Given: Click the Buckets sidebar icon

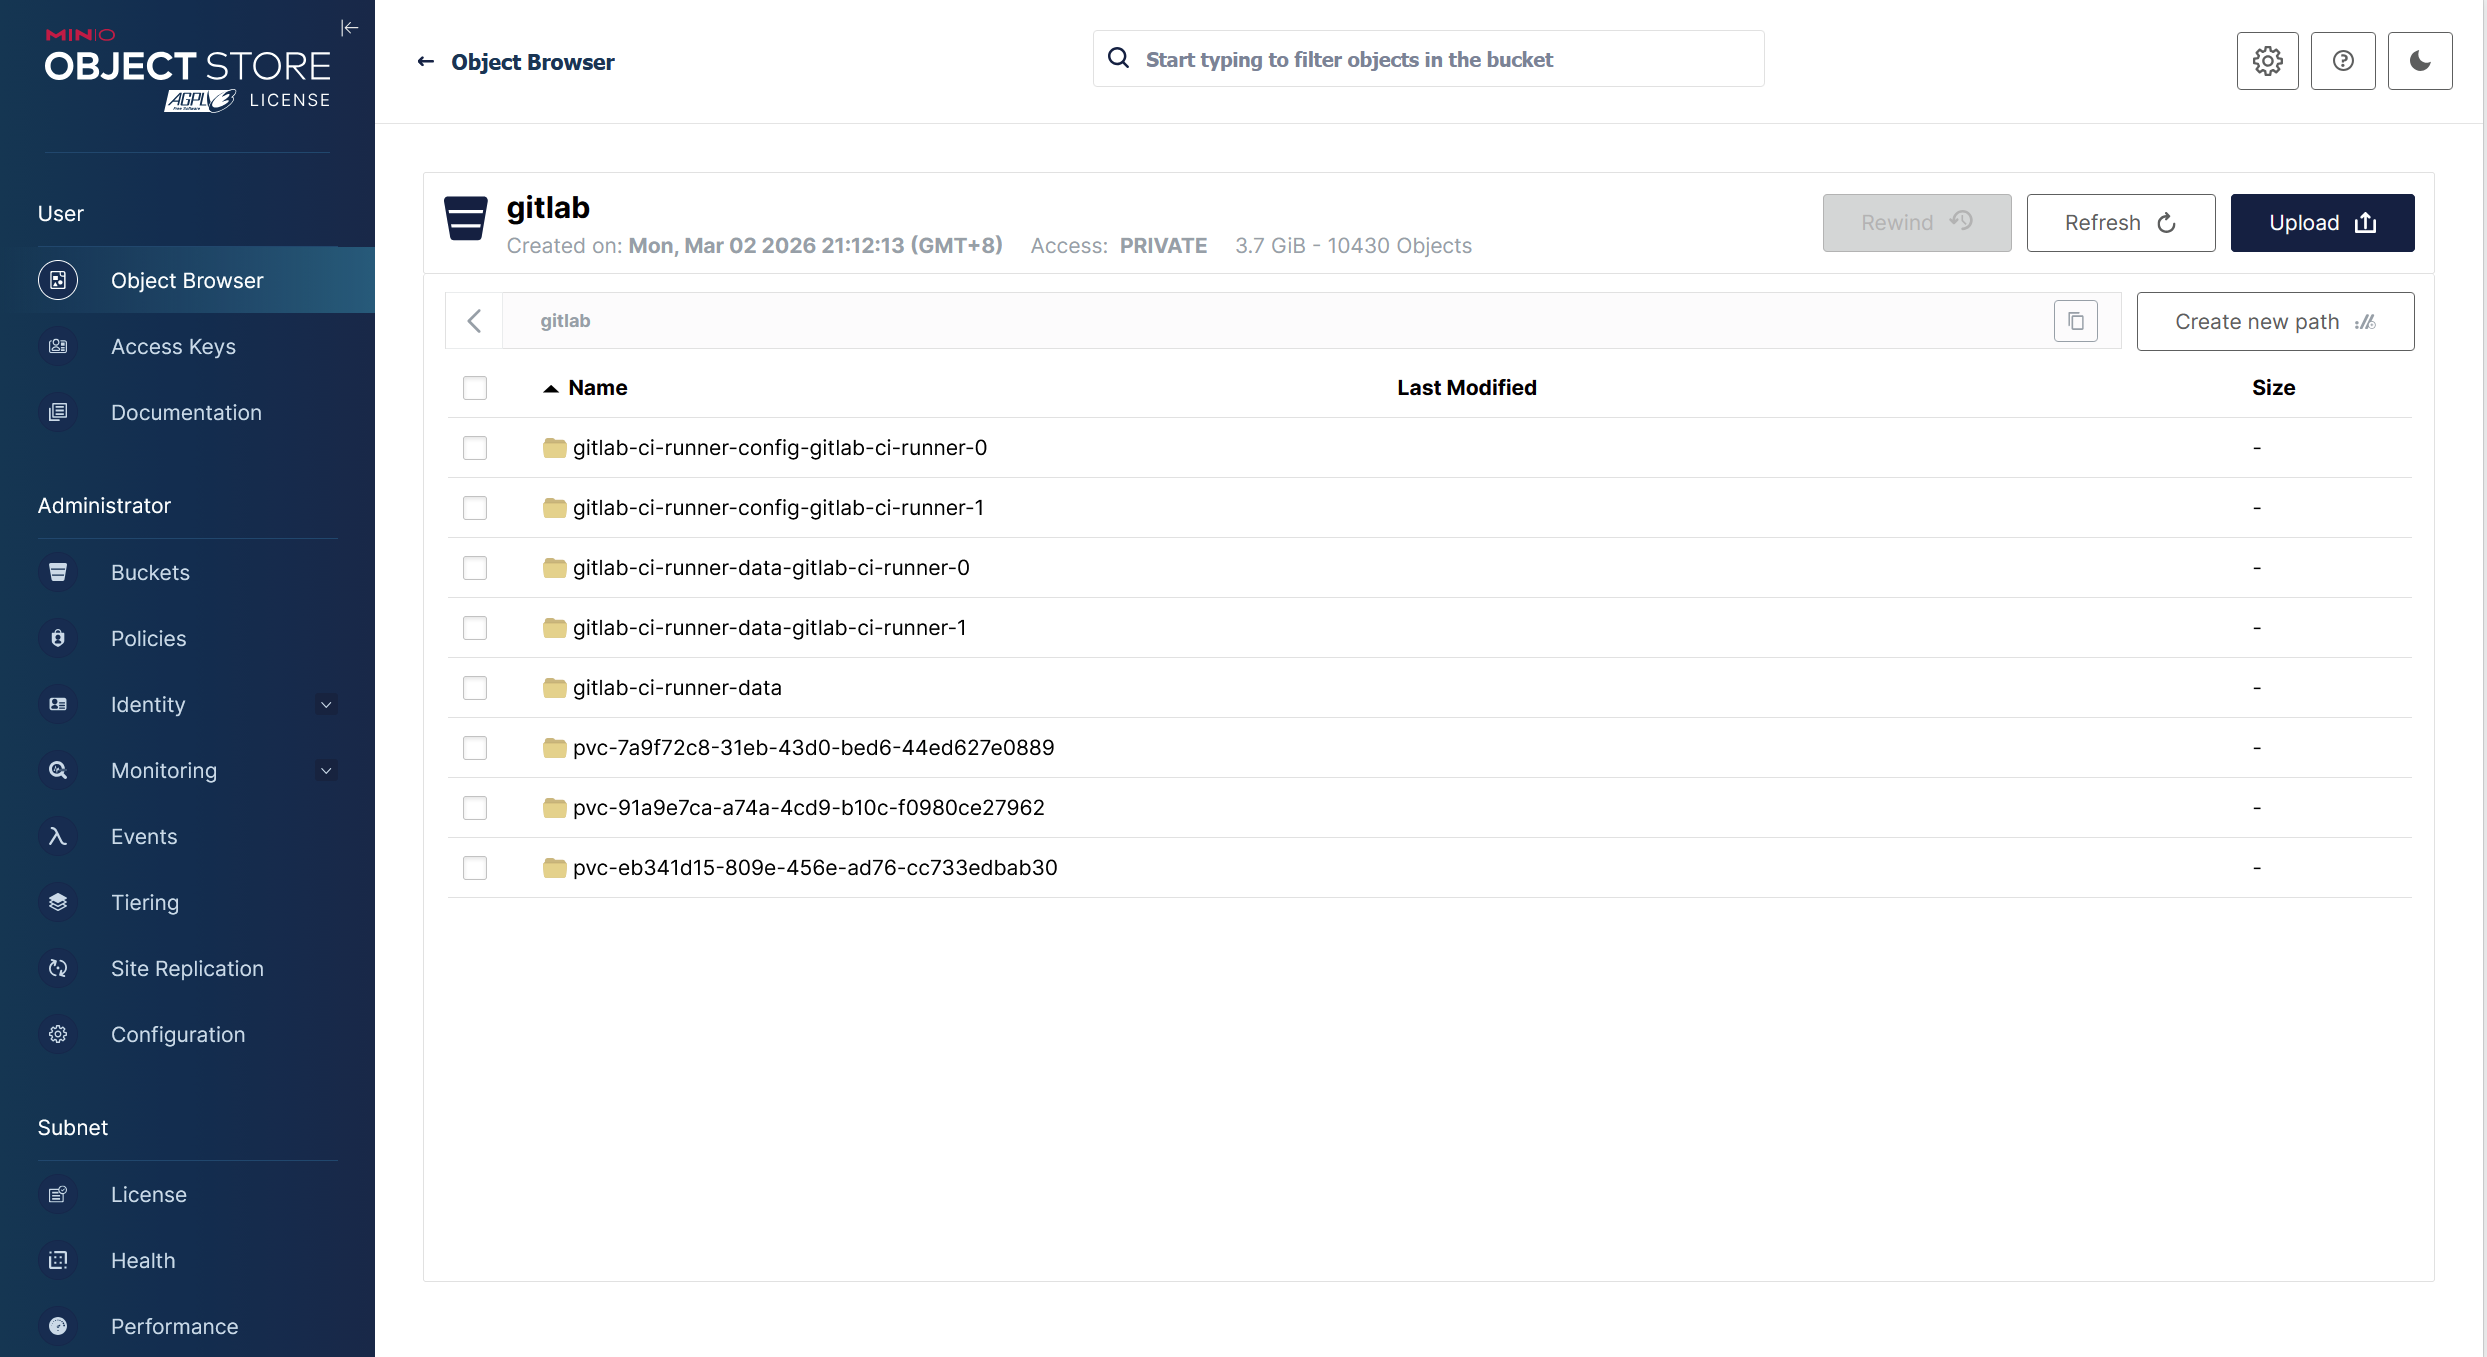Looking at the screenshot, I should click(58, 572).
